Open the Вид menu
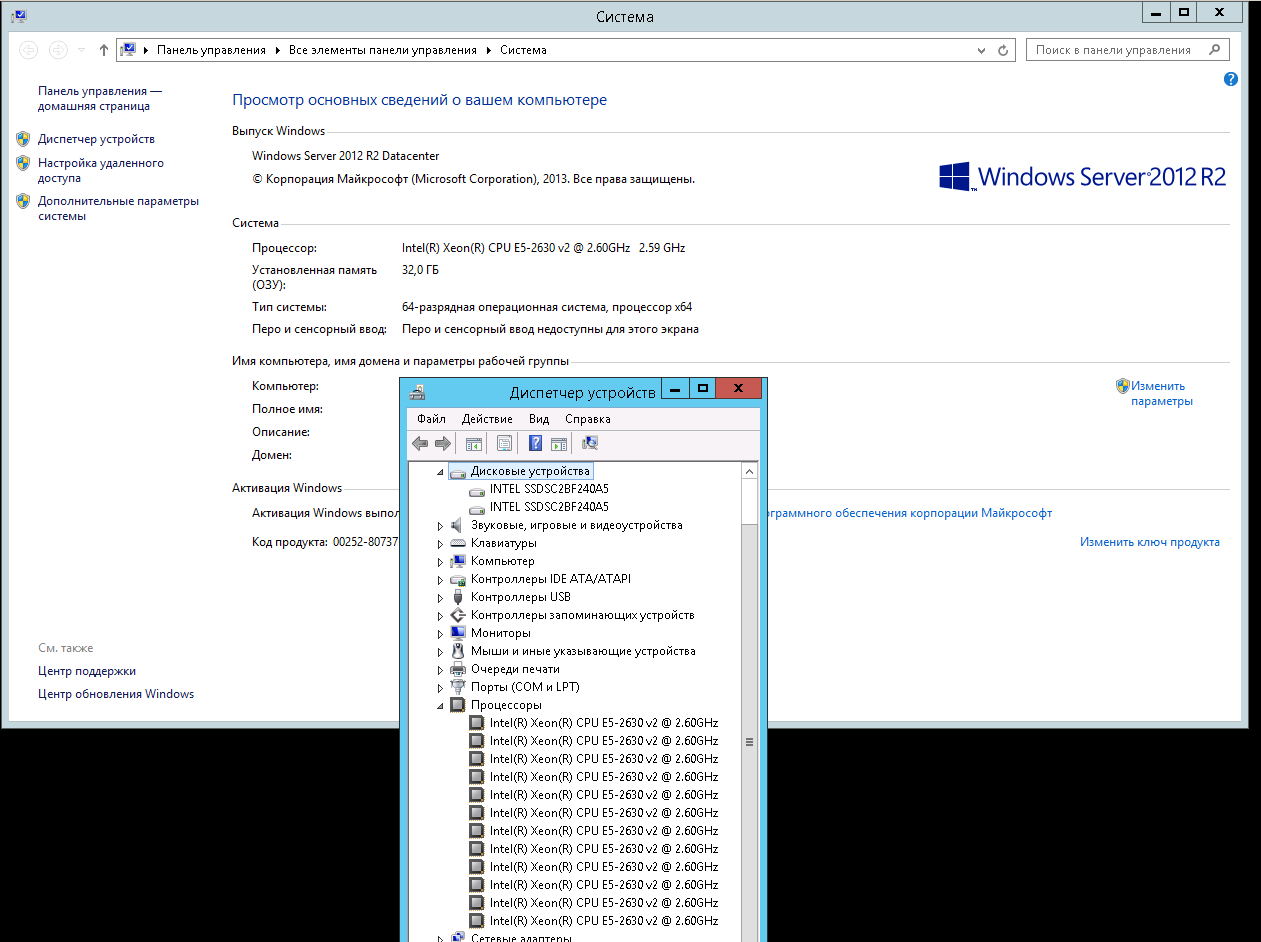The image size is (1261, 942). point(539,419)
